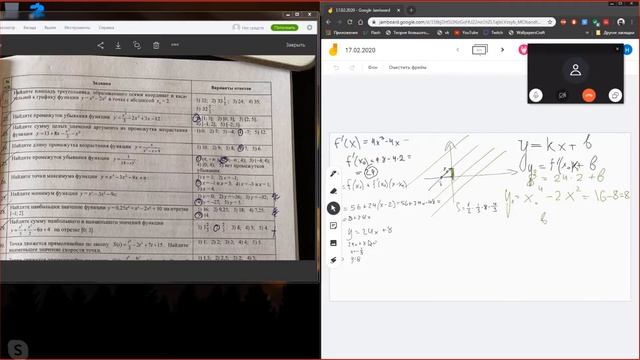Rename the jam title 17.02.2020
This screenshot has height=360, width=640.
[360, 50]
